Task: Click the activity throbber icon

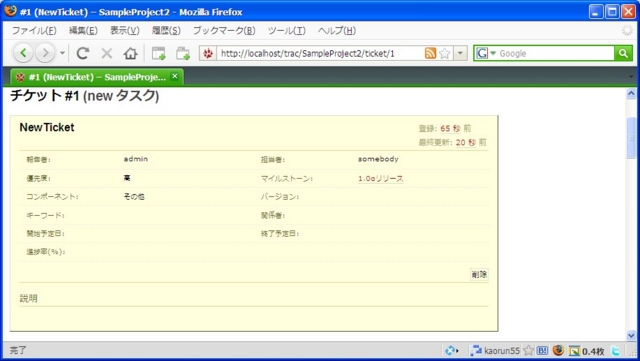Action: coord(627,31)
